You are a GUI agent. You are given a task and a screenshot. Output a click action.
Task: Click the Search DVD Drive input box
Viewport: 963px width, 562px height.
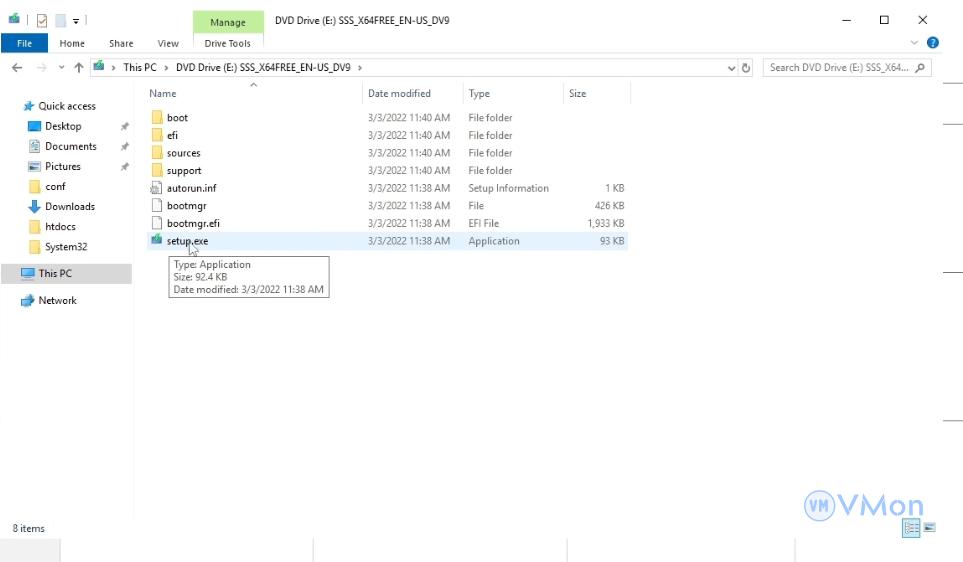840,68
